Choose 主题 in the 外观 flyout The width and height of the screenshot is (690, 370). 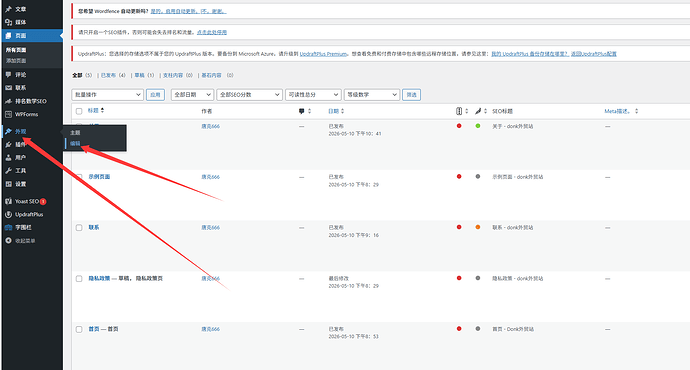(75, 132)
